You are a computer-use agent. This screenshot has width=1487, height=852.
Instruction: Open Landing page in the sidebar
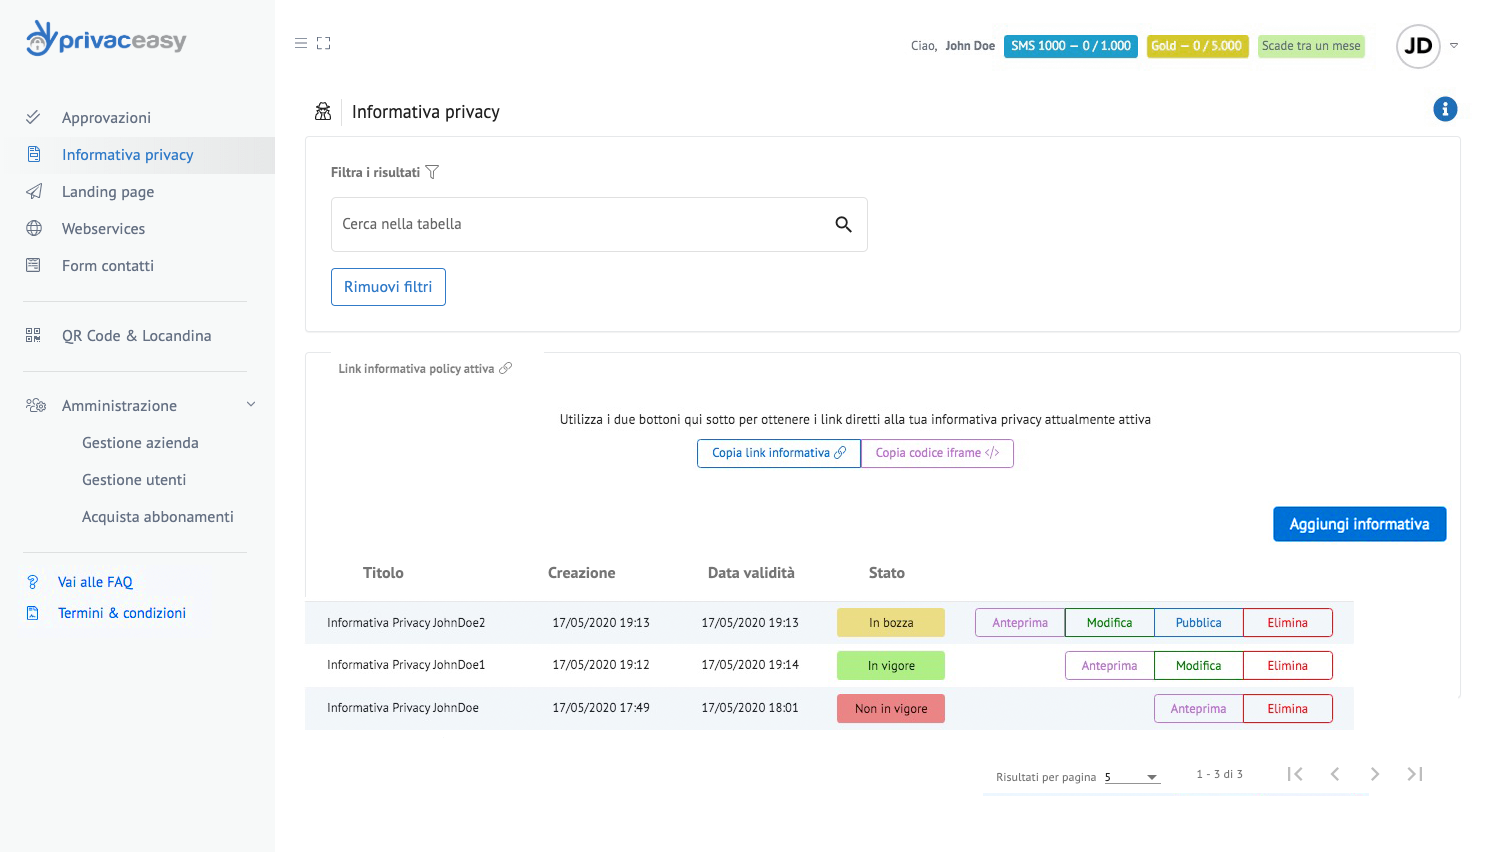click(x=107, y=192)
